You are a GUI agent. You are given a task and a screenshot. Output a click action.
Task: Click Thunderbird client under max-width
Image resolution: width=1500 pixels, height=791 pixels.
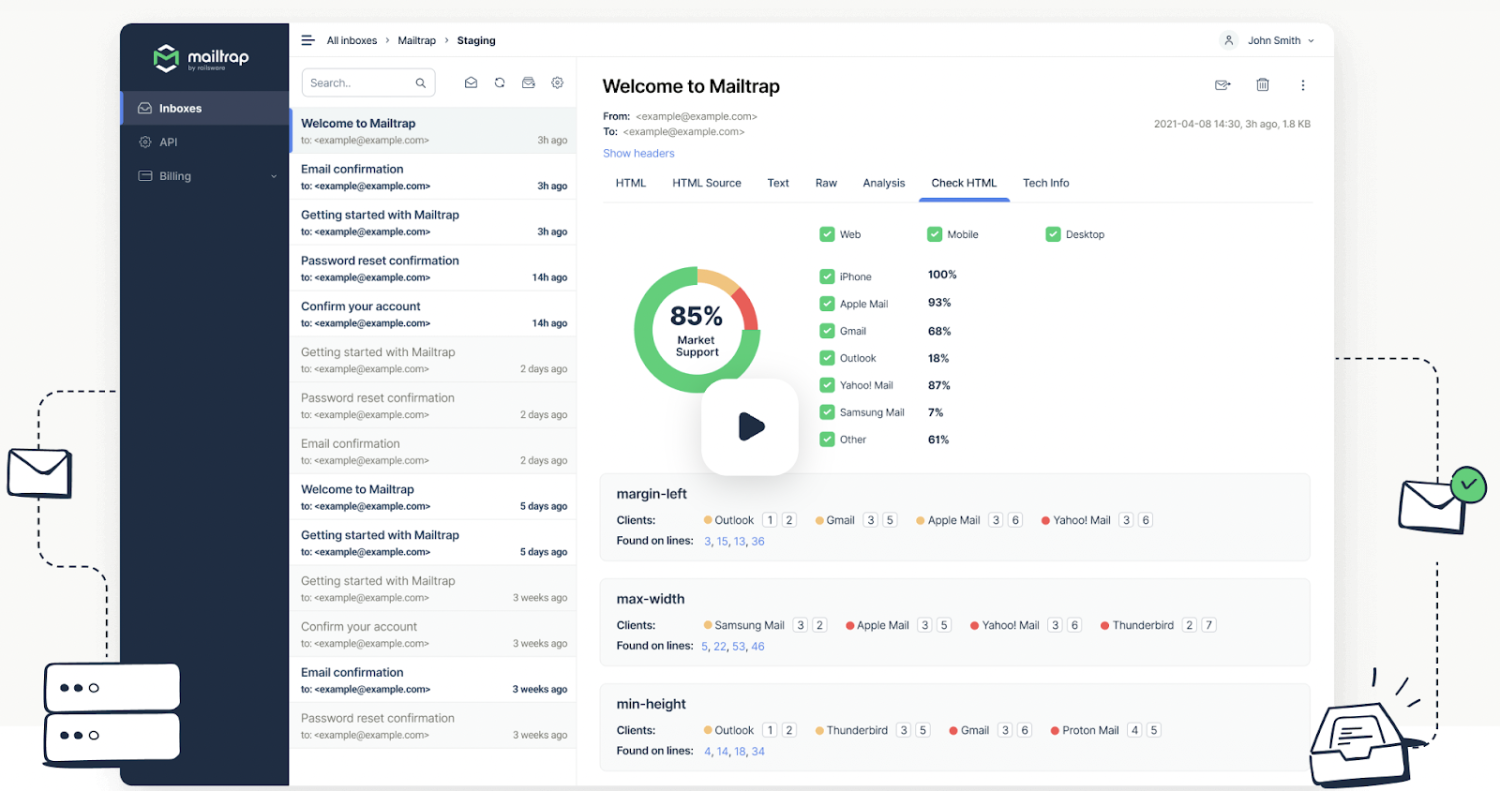[1142, 625]
